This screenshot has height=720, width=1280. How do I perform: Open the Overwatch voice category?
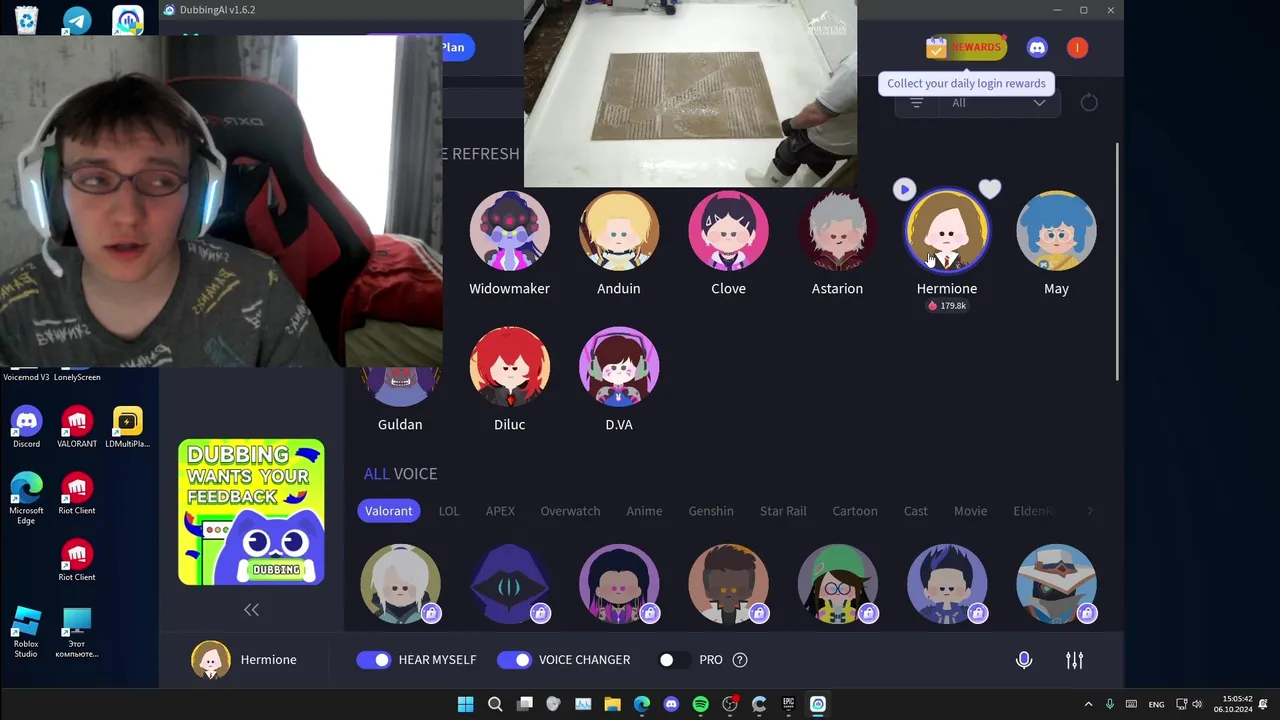pyautogui.click(x=570, y=511)
